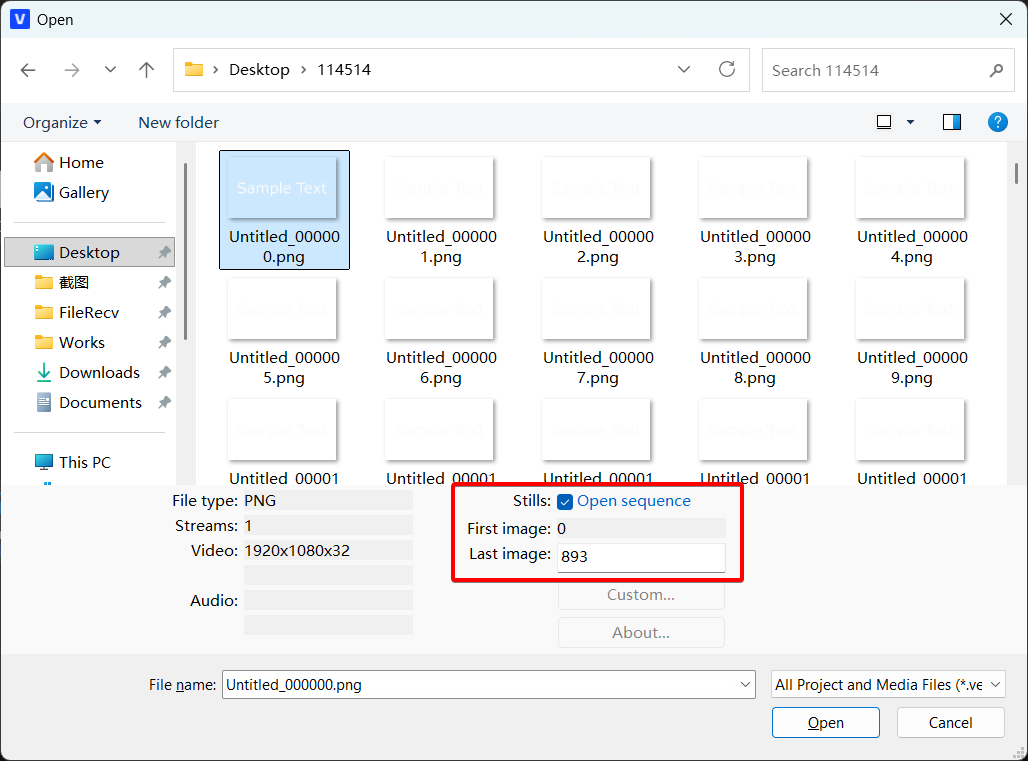Open help via the blue question mark

pos(997,122)
